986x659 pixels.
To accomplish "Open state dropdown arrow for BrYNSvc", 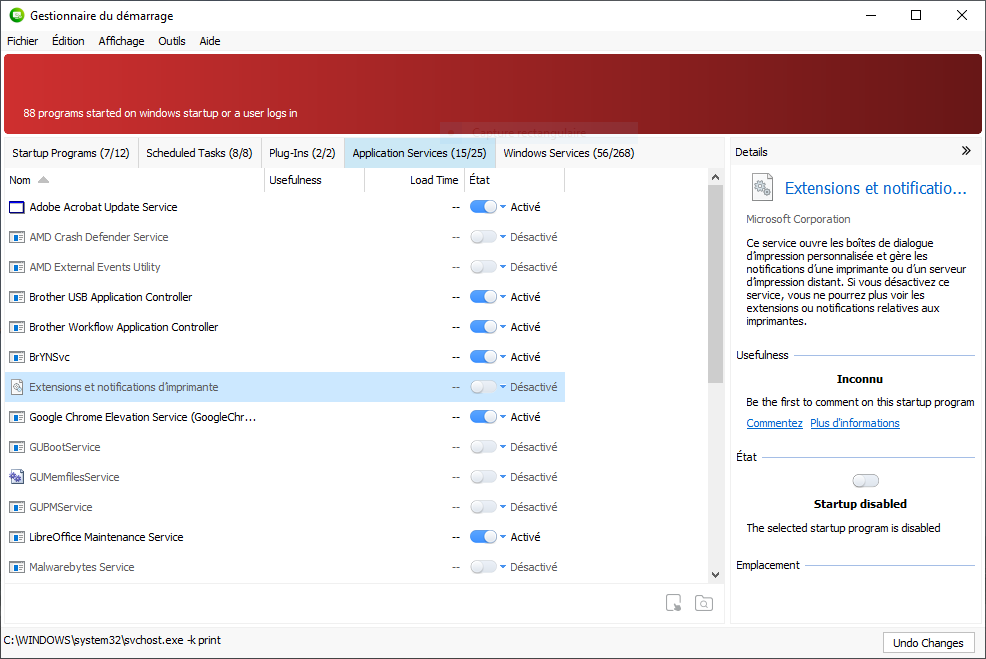I will (503, 357).
